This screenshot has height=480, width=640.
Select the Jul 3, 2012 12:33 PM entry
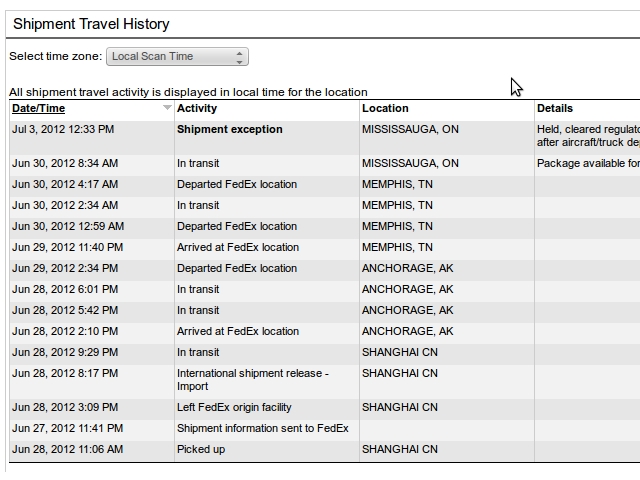pyautogui.click(x=63, y=129)
